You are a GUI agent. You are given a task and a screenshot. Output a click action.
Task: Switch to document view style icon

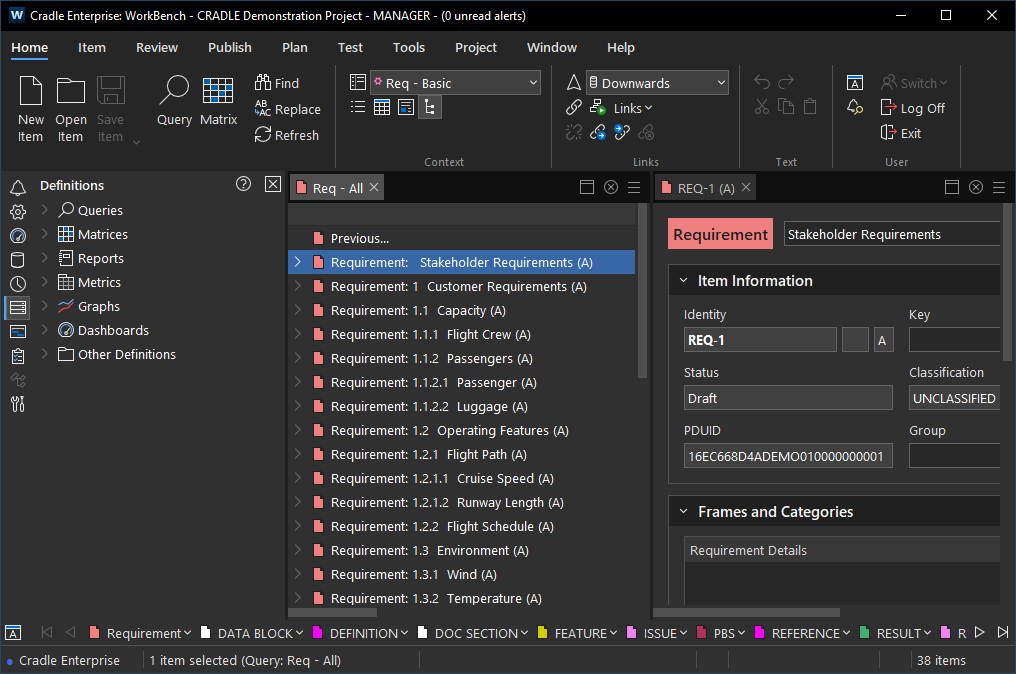pos(406,107)
